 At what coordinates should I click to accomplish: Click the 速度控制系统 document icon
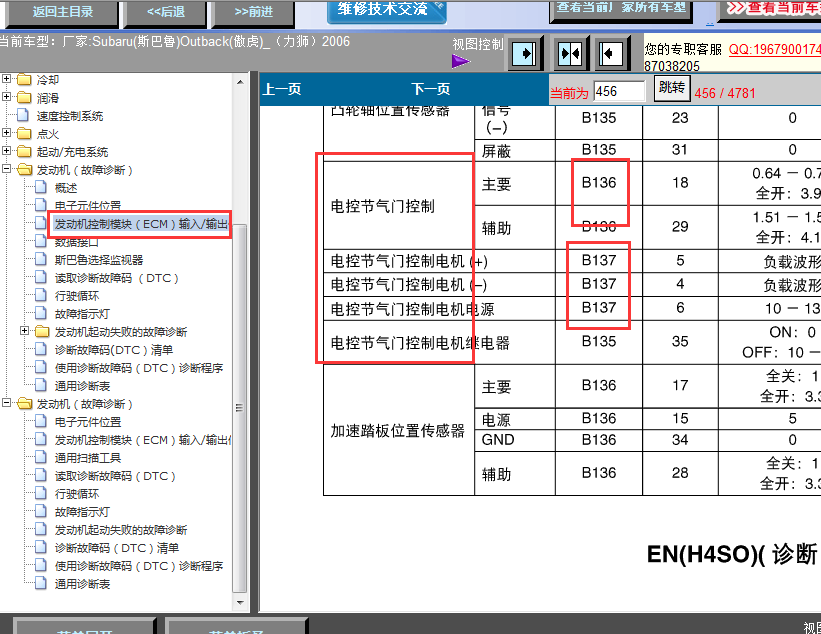pos(23,115)
